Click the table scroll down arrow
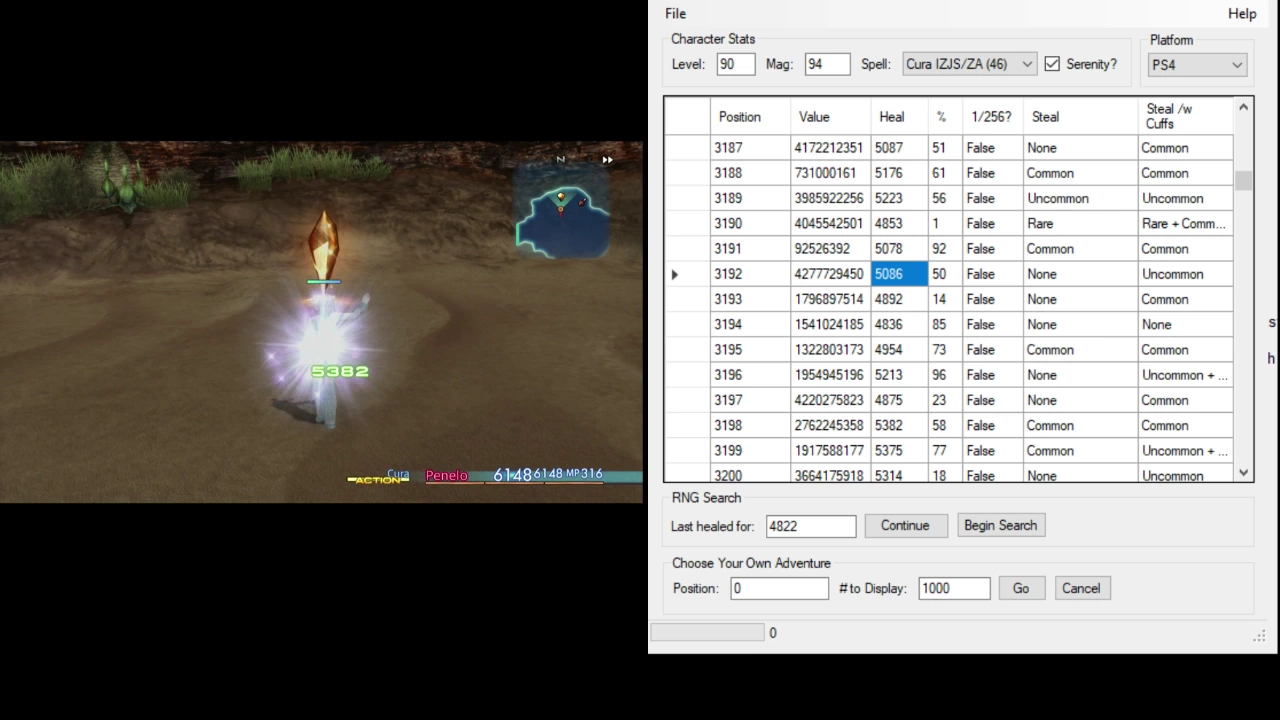The width and height of the screenshot is (1280, 720). [x=1244, y=472]
